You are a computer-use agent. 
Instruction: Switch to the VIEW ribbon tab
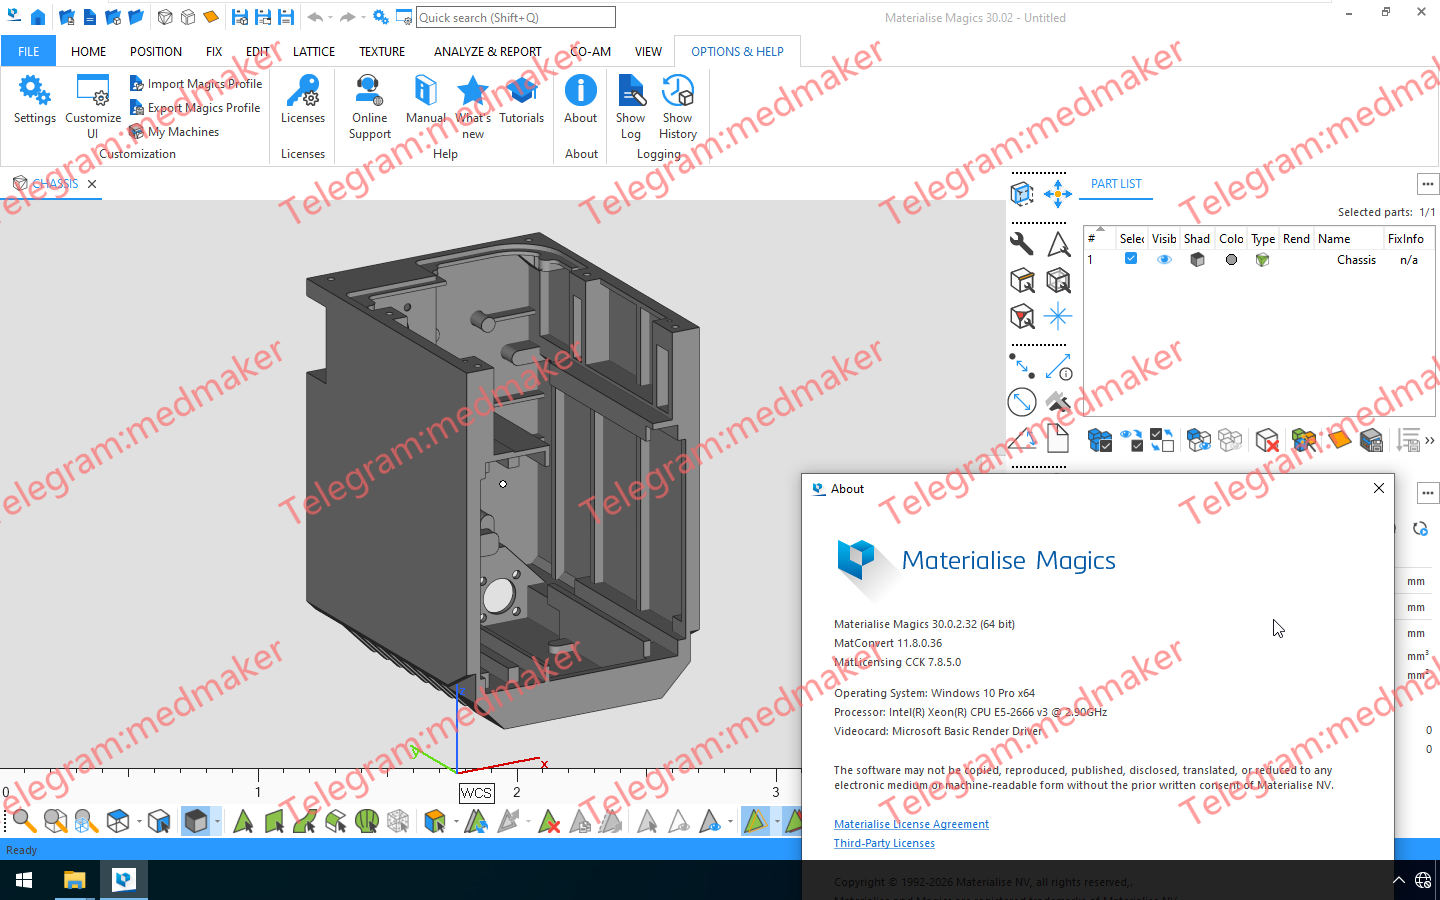[648, 51]
